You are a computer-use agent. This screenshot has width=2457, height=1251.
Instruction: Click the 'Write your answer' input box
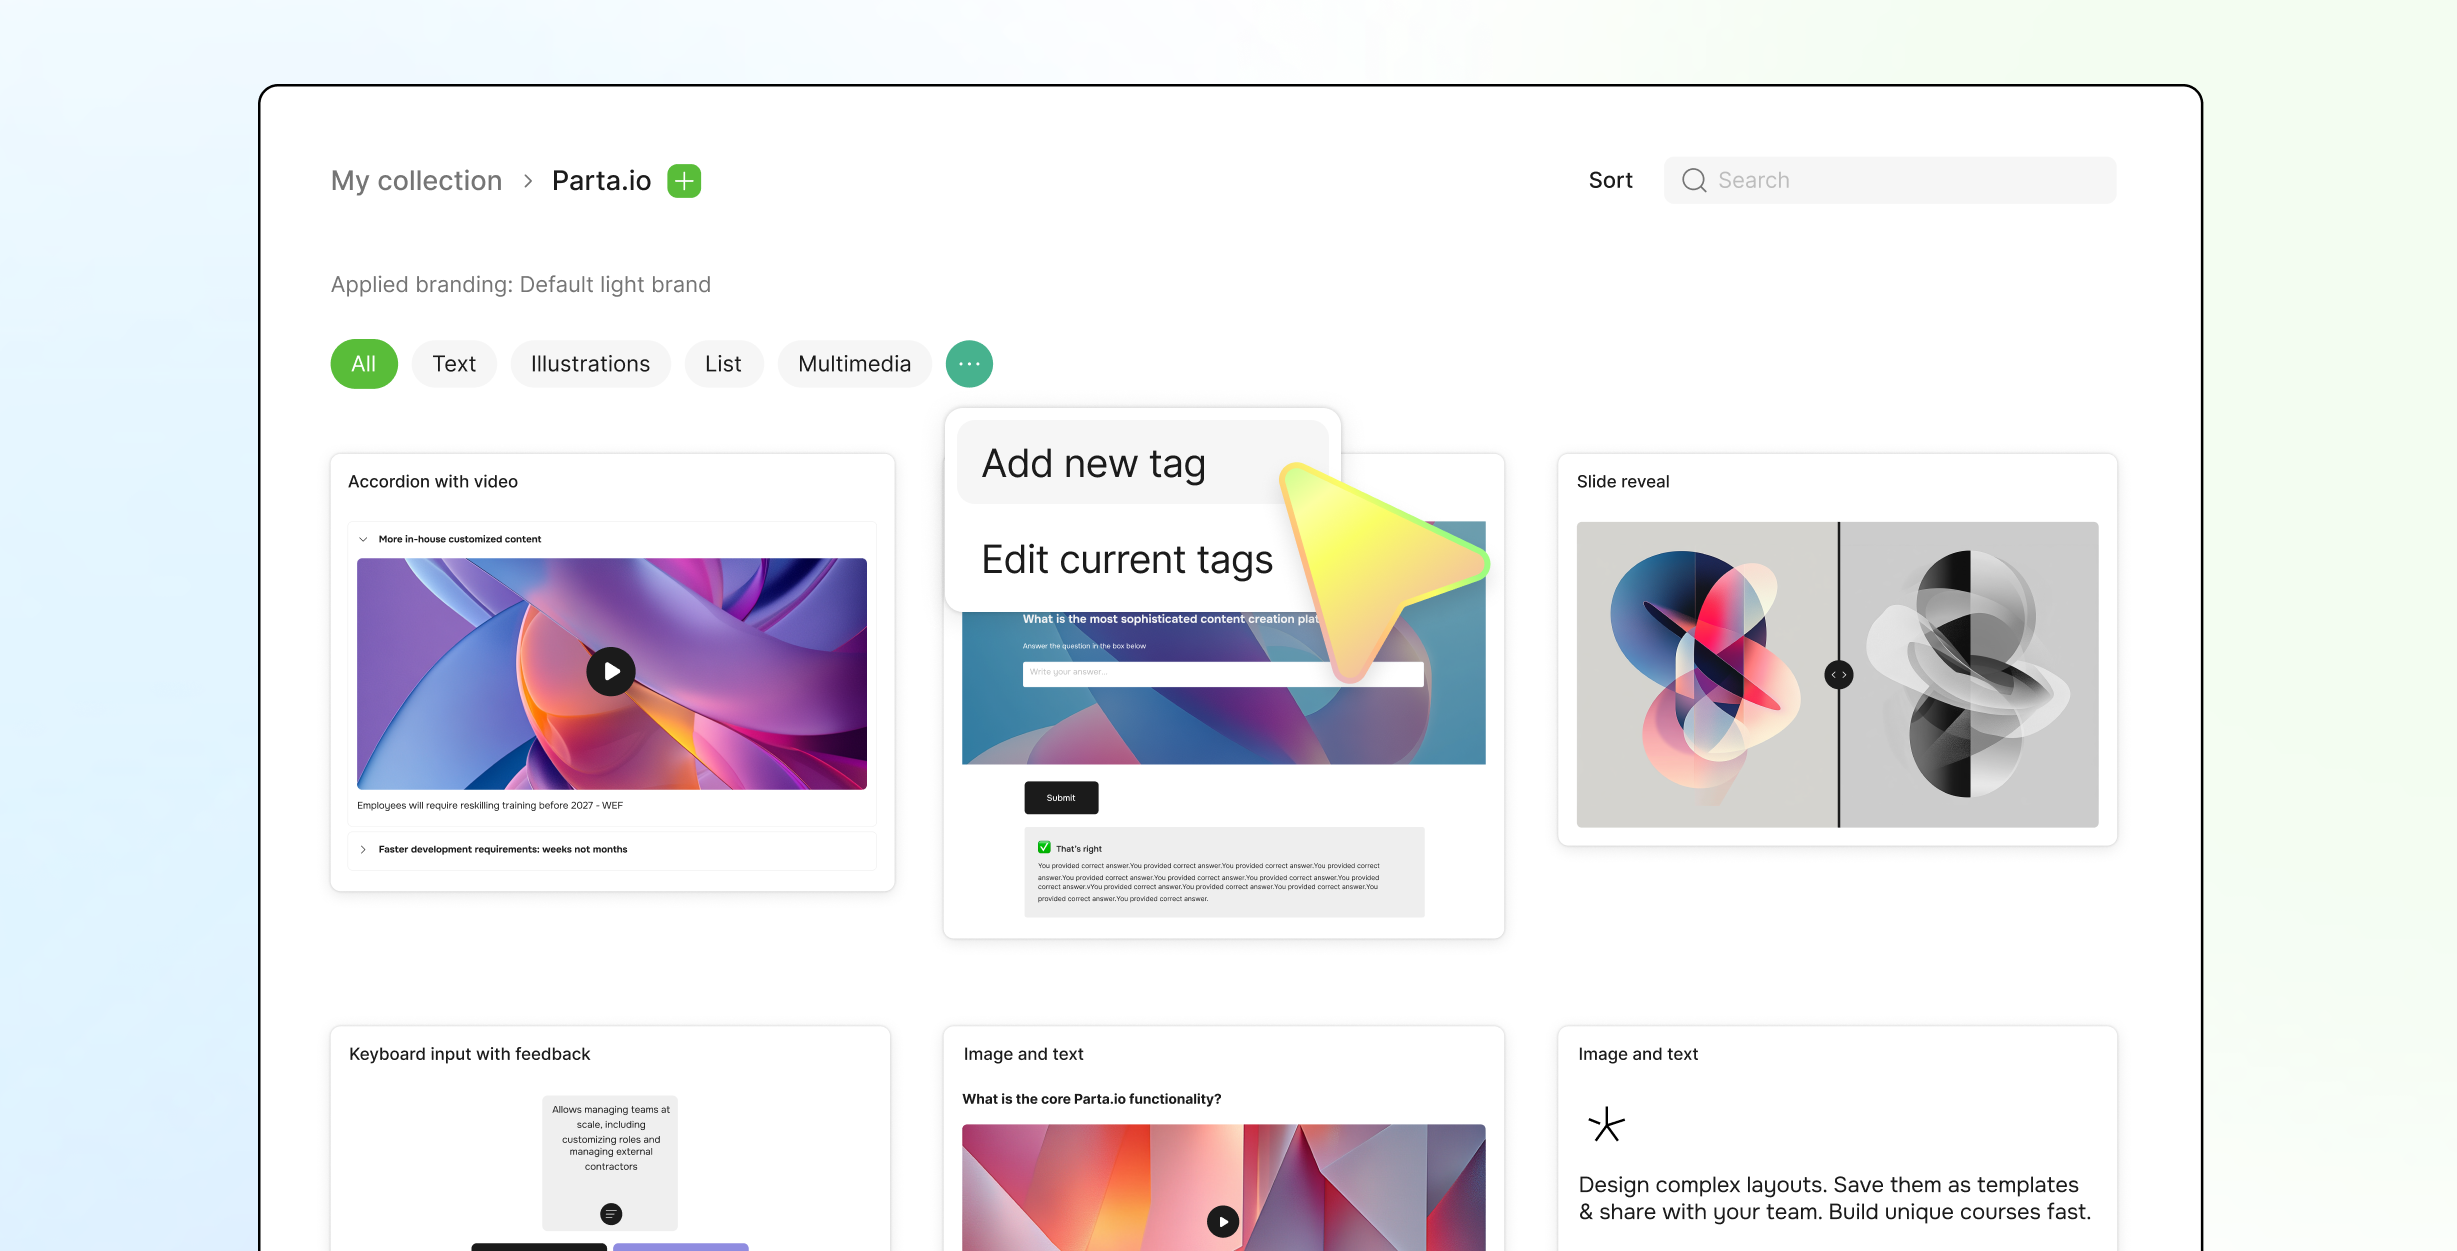(x=1223, y=673)
